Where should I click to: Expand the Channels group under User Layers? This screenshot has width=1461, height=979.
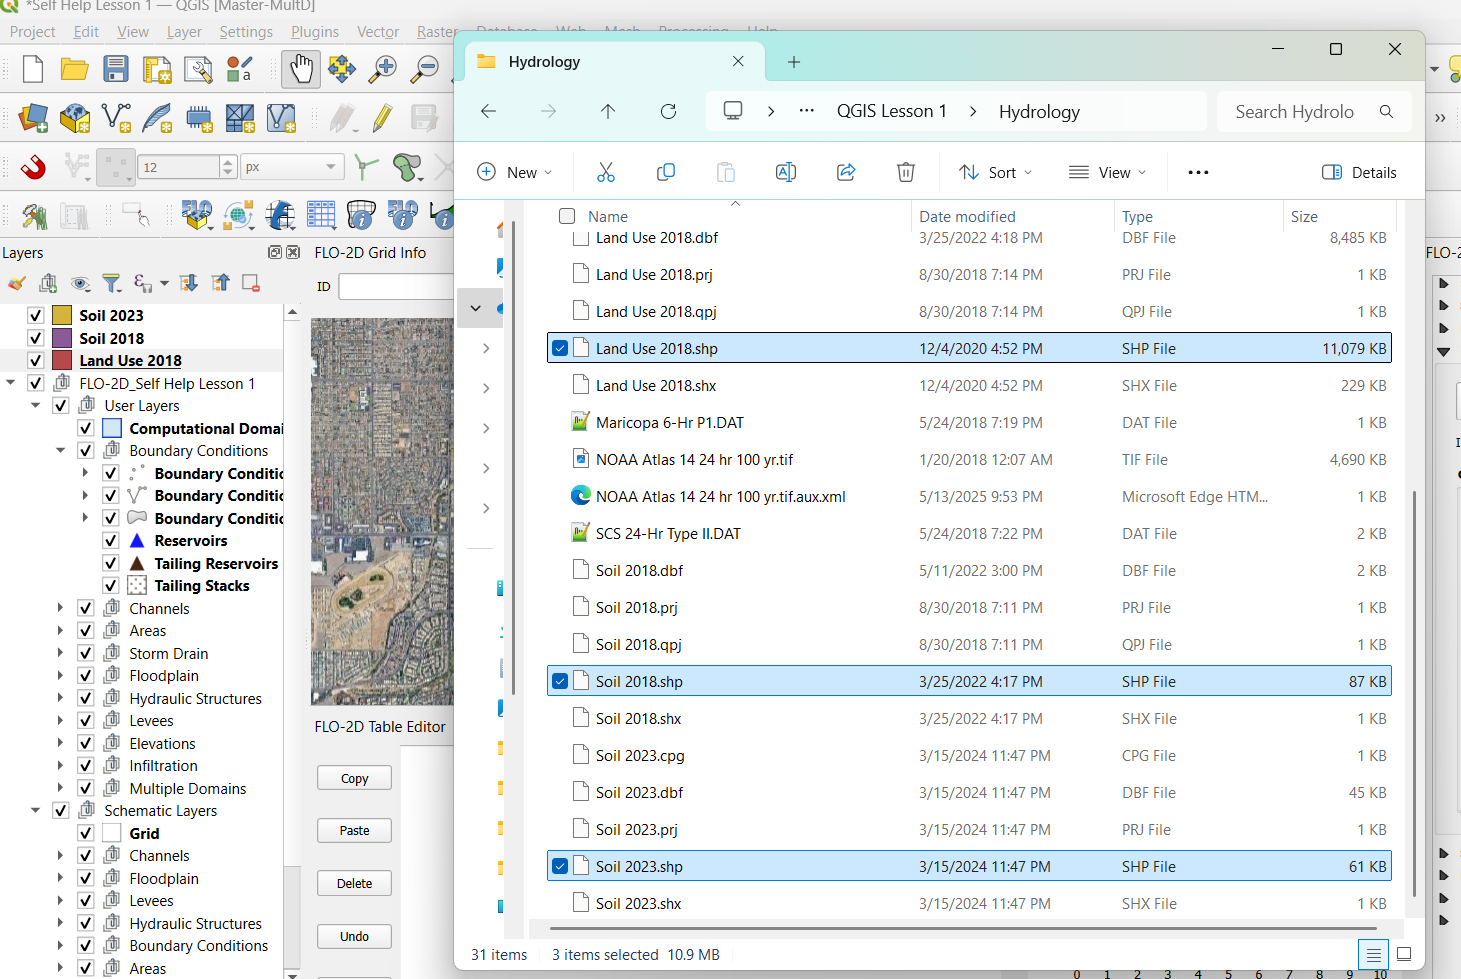pyautogui.click(x=60, y=609)
